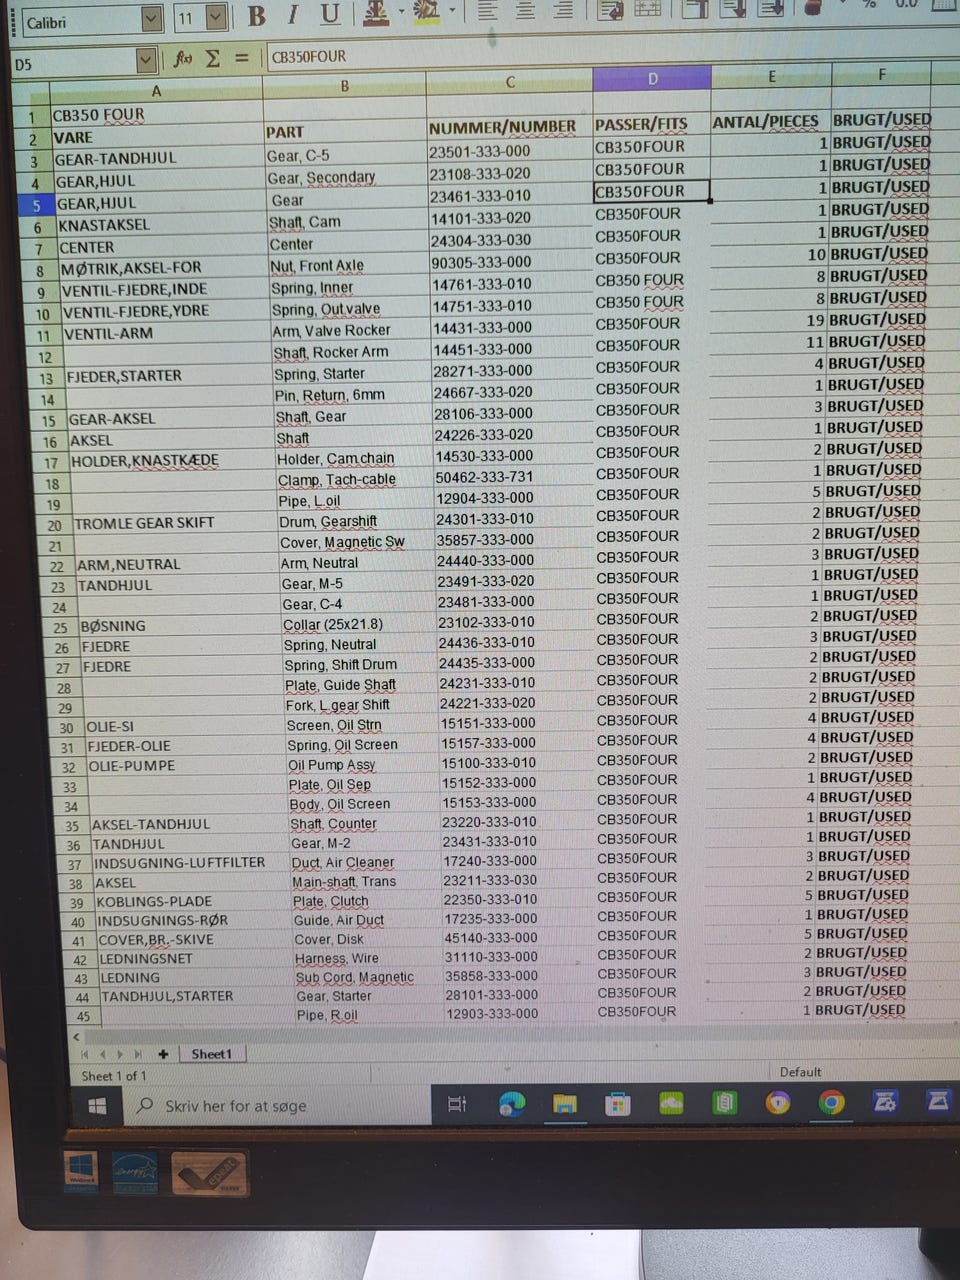Open the Font Name dropdown list
The height and width of the screenshot is (1280, 960).
tap(151, 19)
